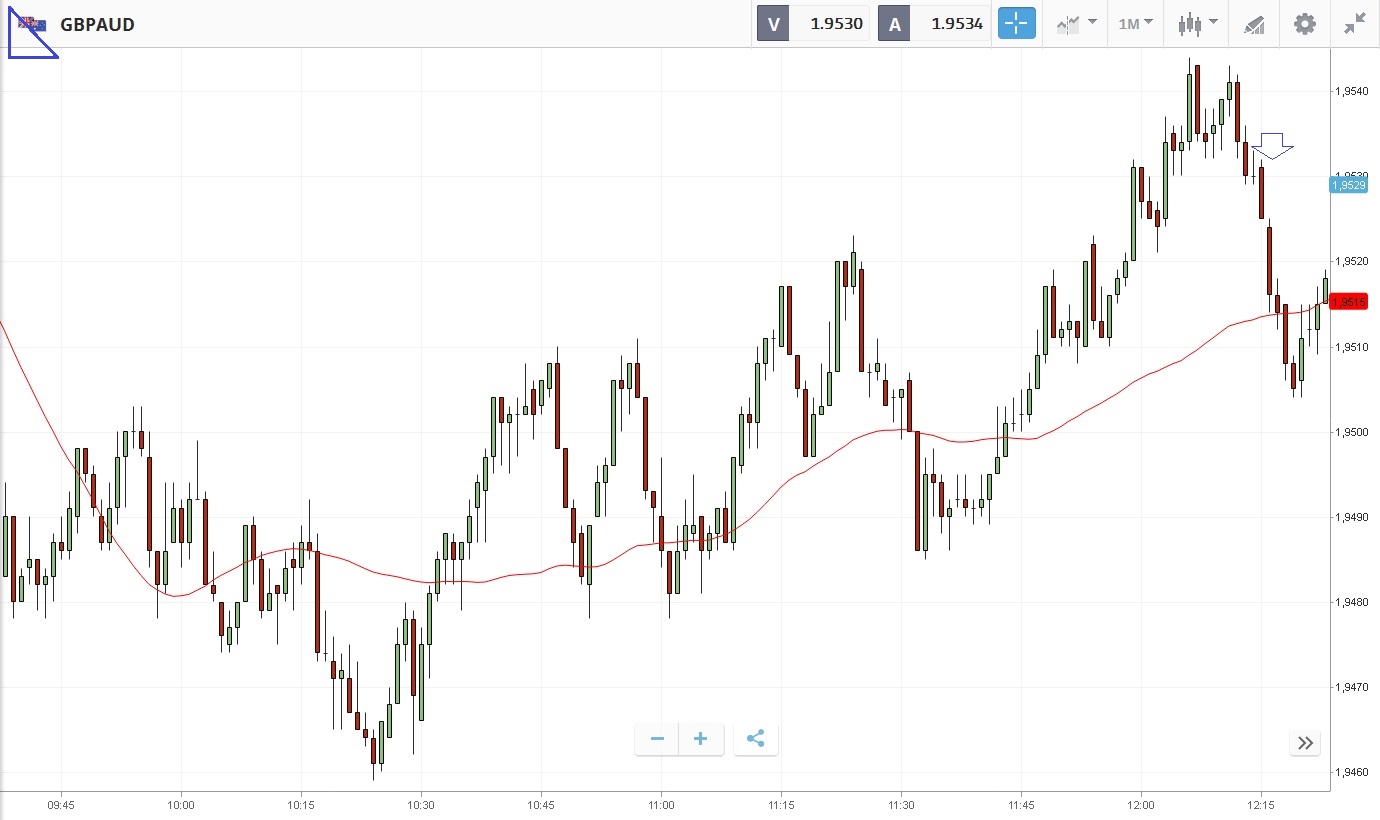Click the 11:00 time axis label
The width and height of the screenshot is (1380, 820).
(661, 804)
